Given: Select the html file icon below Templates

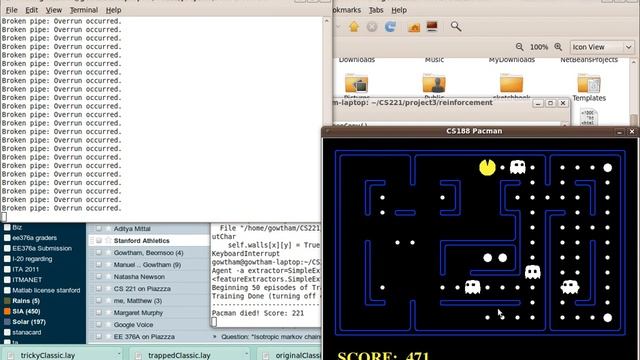Looking at the screenshot, I should click(589, 117).
